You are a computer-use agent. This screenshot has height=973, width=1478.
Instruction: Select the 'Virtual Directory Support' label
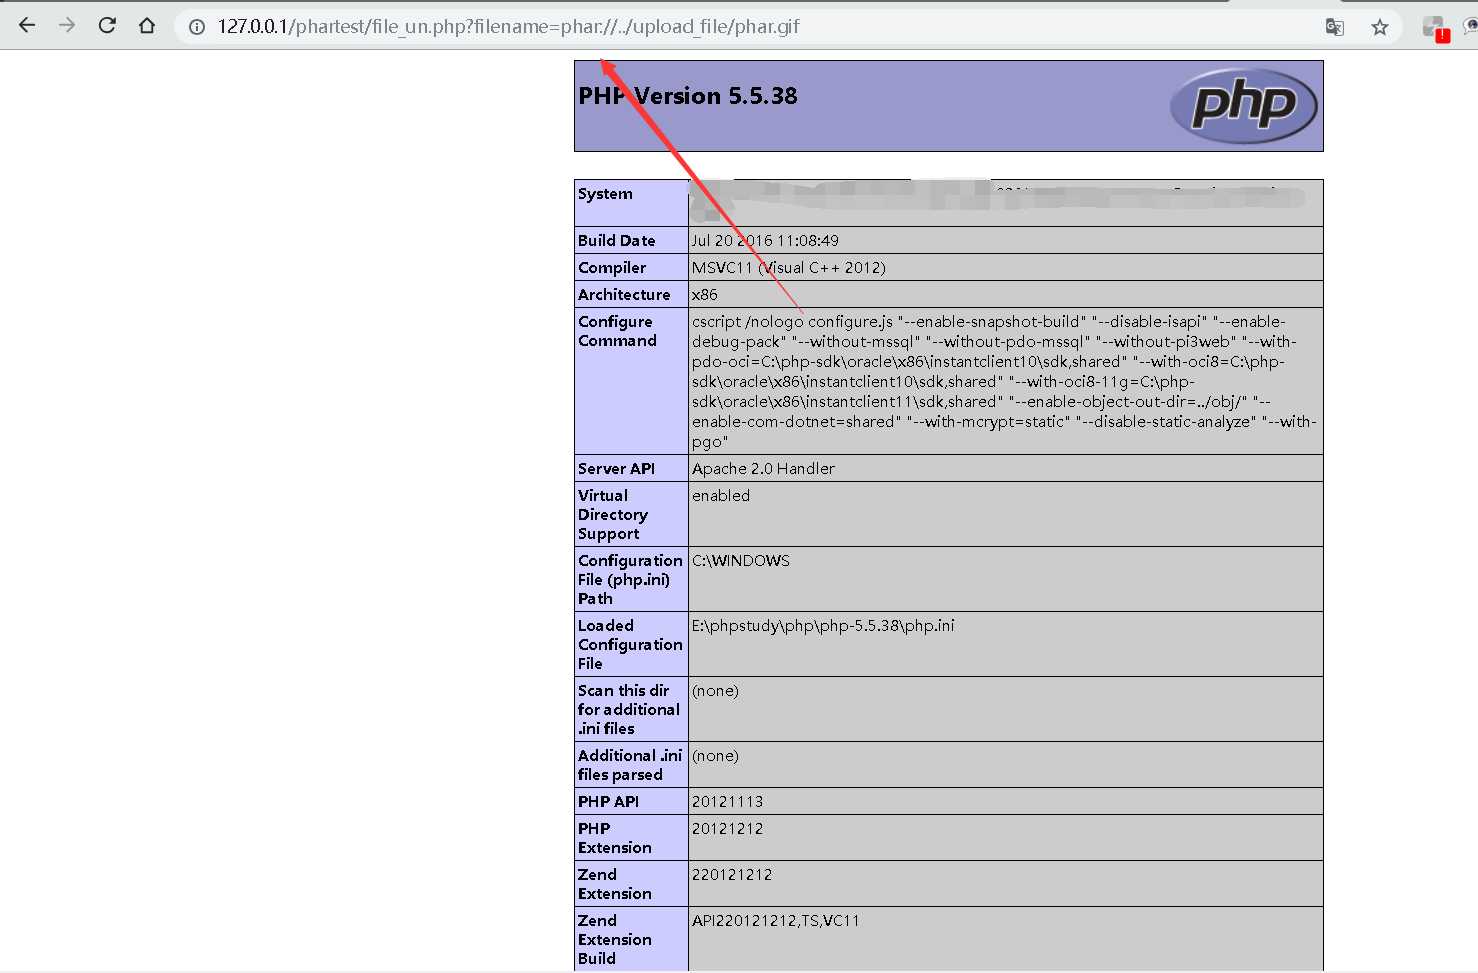coord(613,515)
